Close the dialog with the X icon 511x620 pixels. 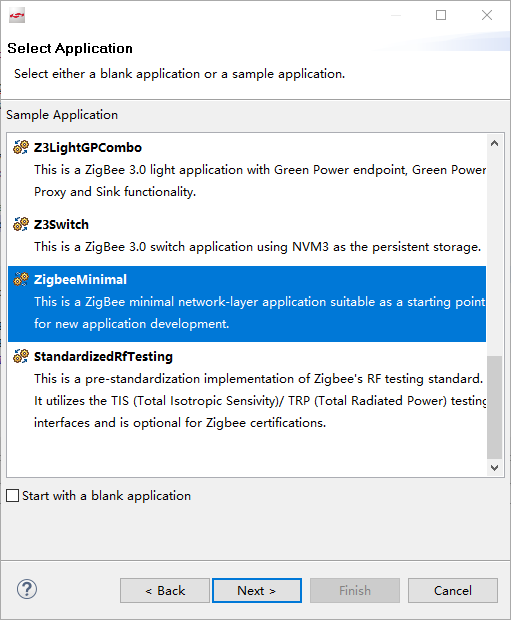tap(487, 15)
